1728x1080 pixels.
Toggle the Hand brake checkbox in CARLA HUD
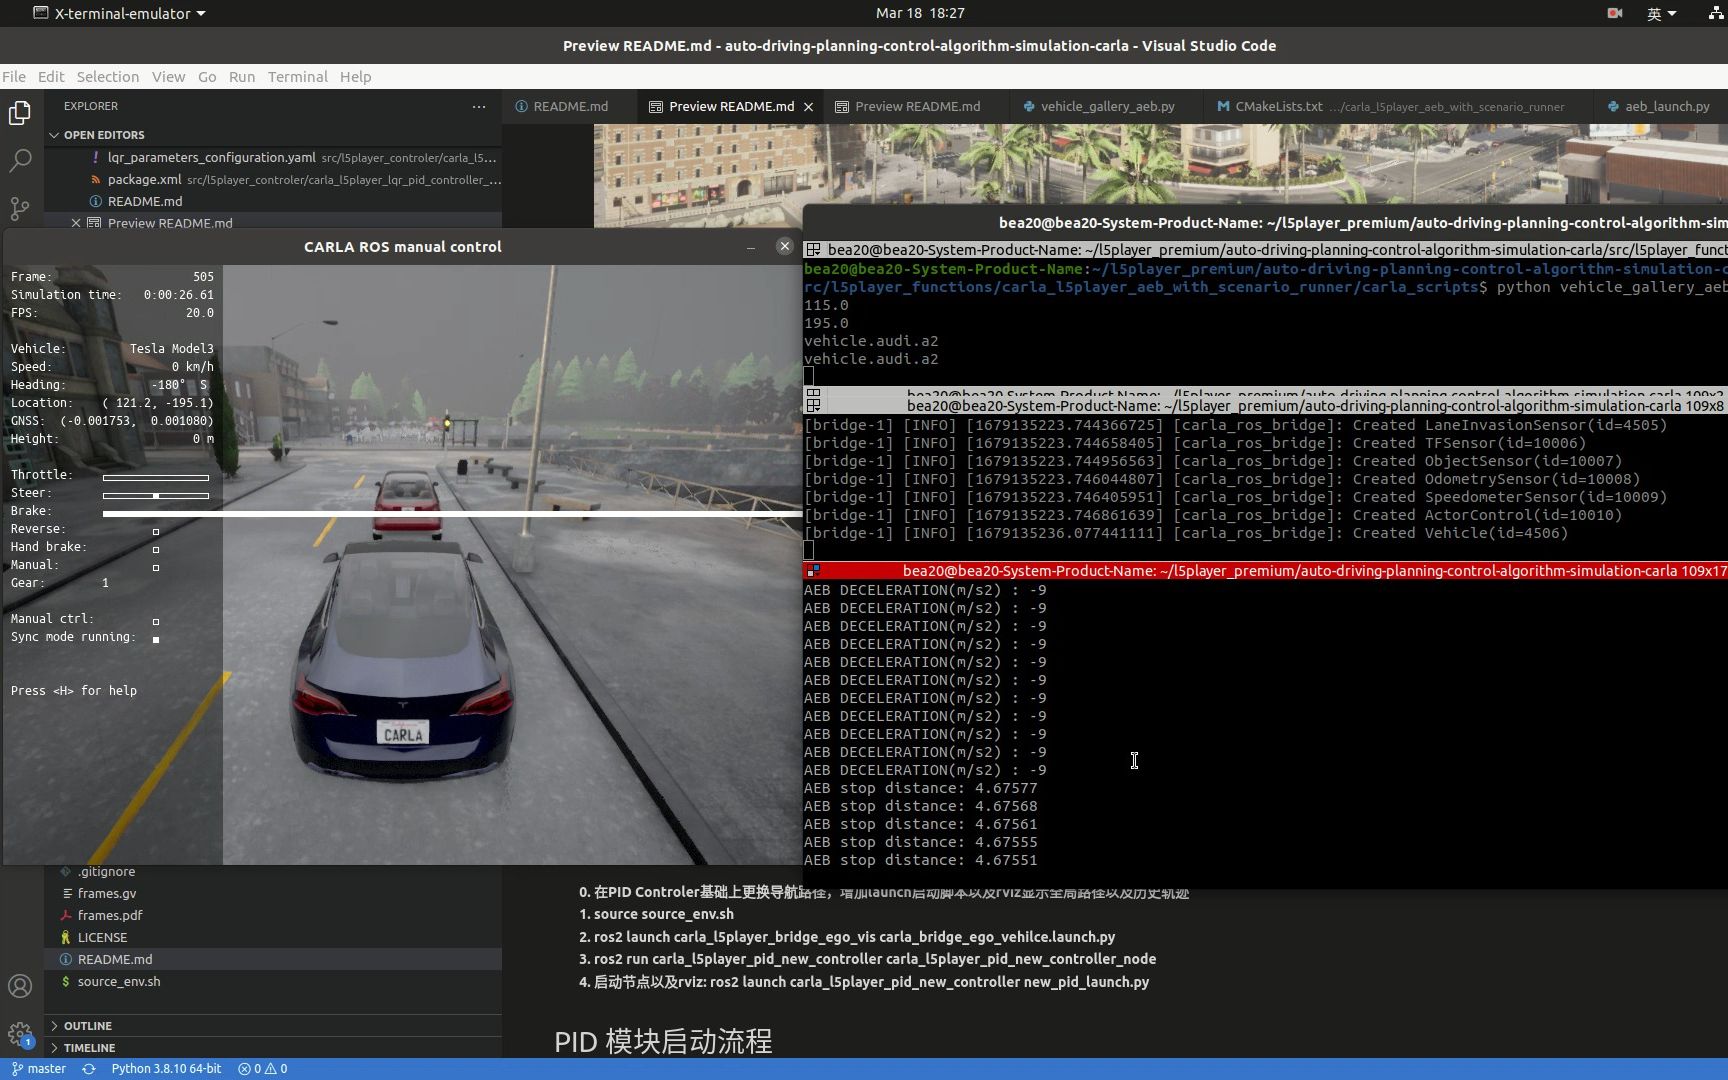156,549
